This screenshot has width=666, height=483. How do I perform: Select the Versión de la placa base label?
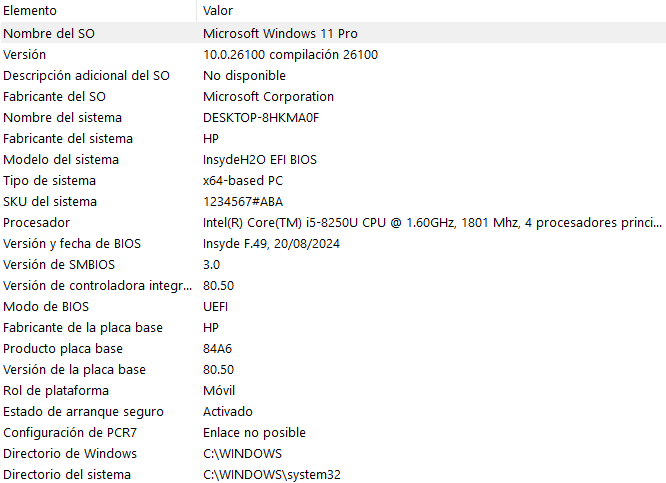(x=74, y=370)
